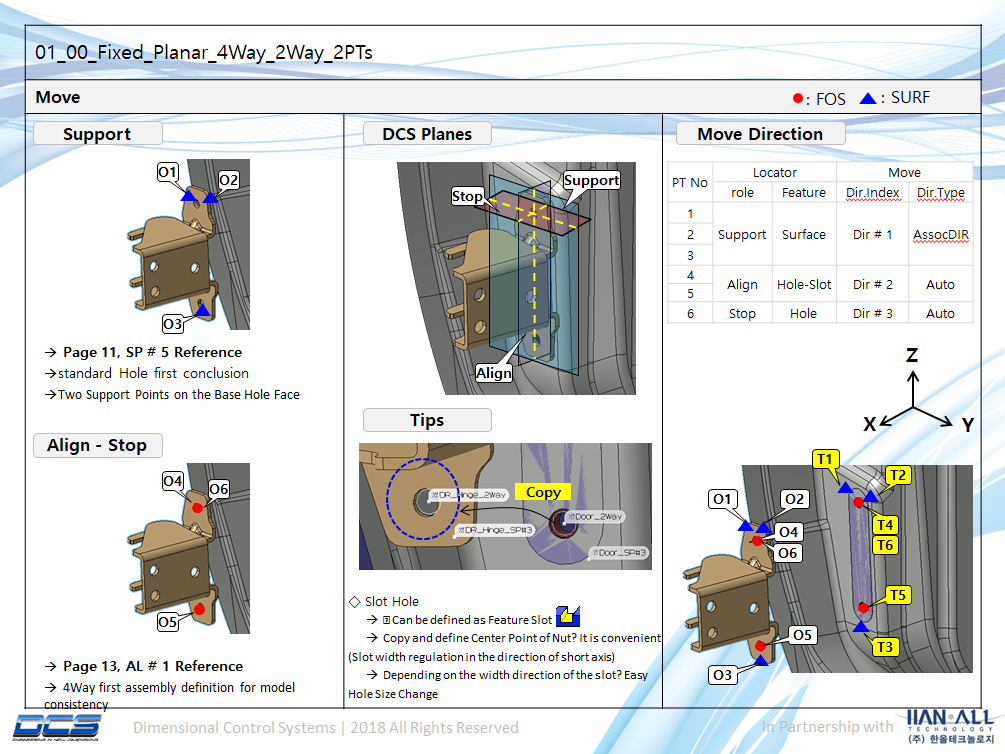This screenshot has width=1005, height=754.
Task: Toggle the checkbox before 'Can be defined as Feature Slot'
Action: click(386, 620)
